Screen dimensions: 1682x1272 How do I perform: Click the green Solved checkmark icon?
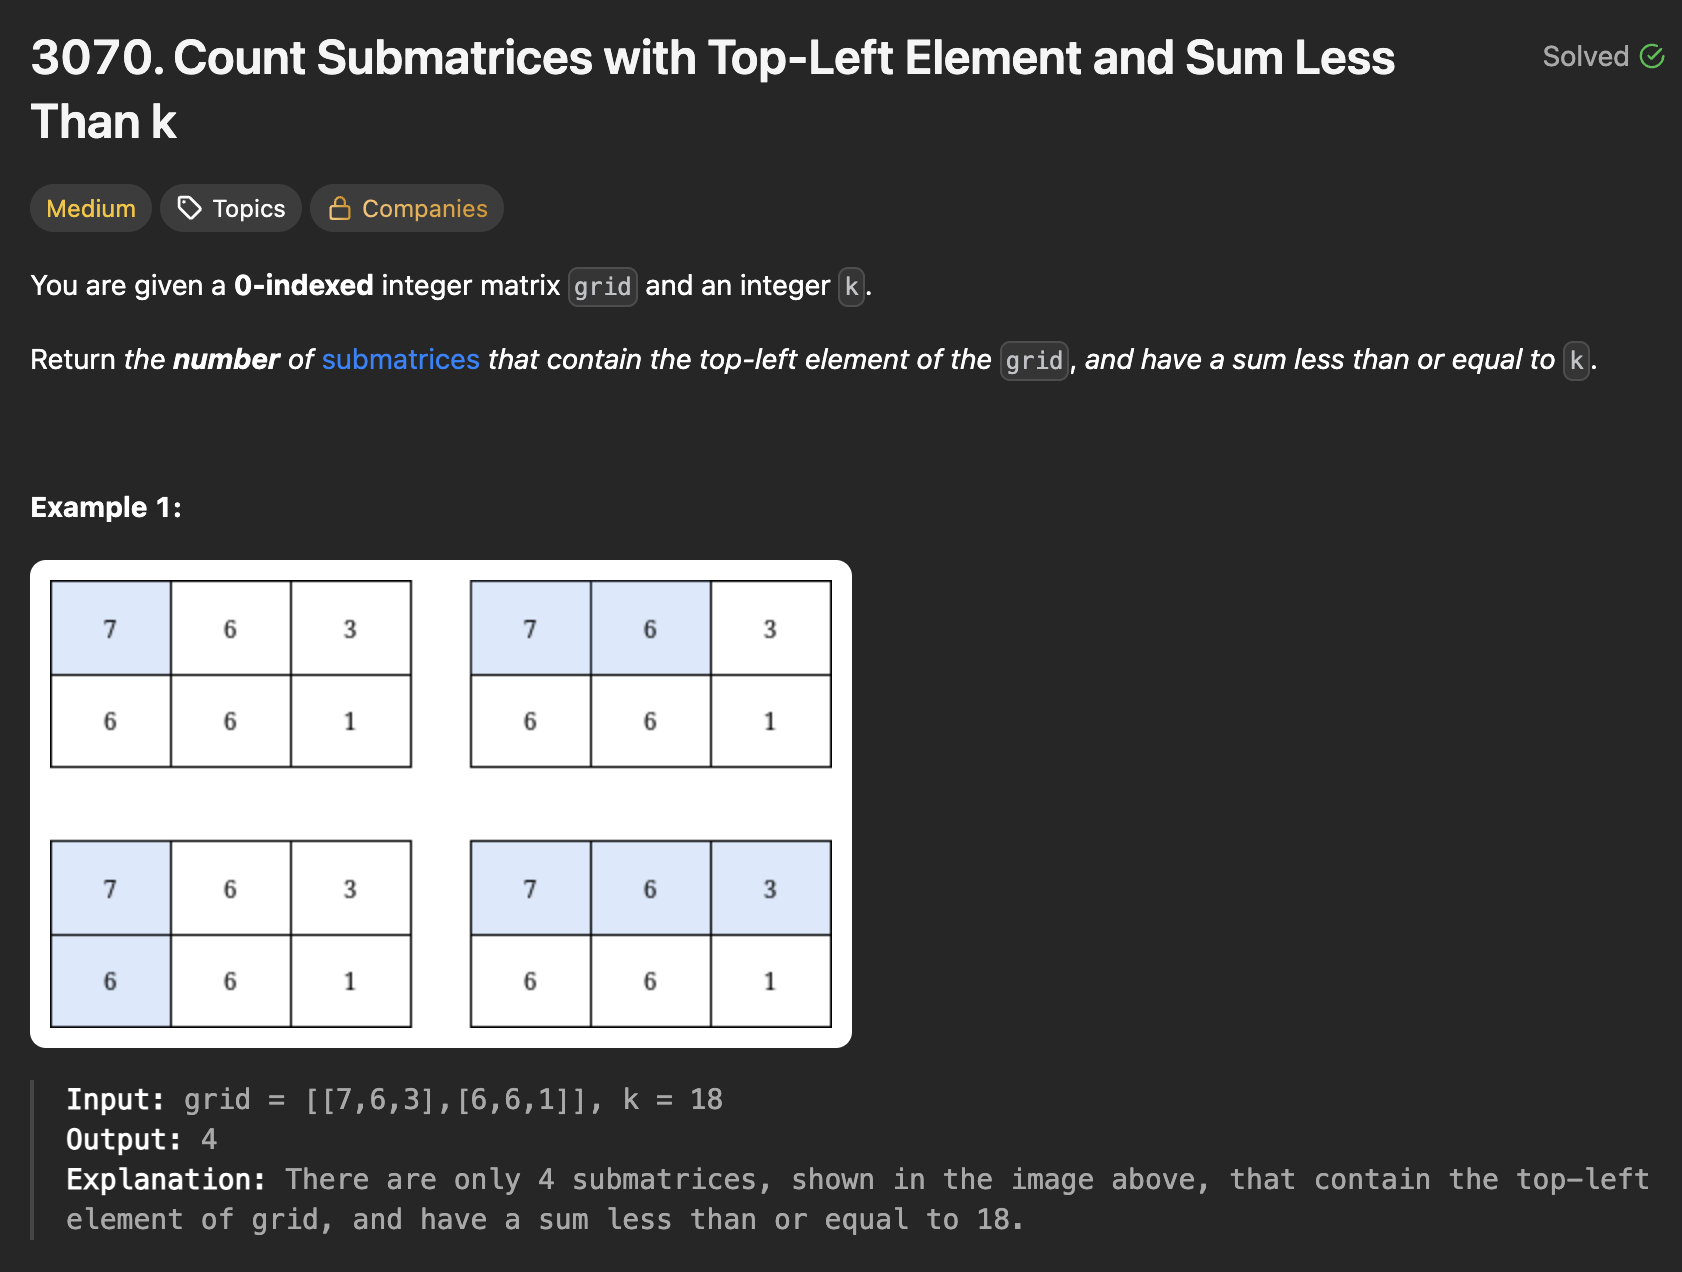1652,57
